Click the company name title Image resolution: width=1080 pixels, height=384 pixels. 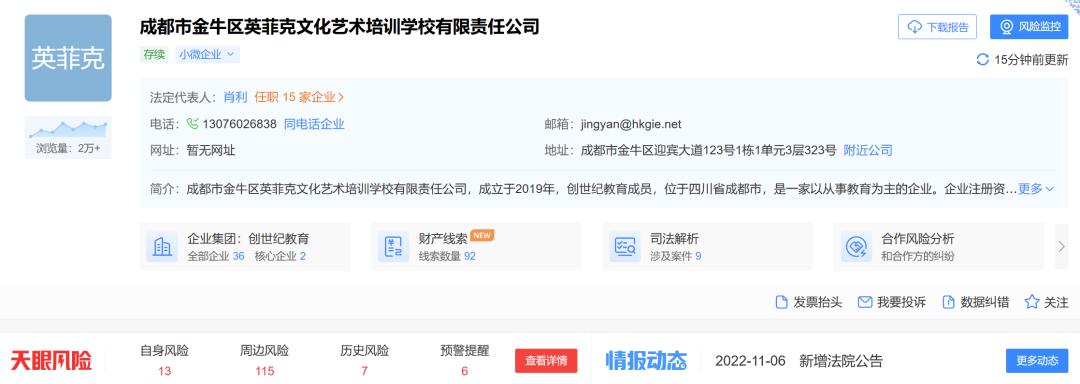click(339, 28)
